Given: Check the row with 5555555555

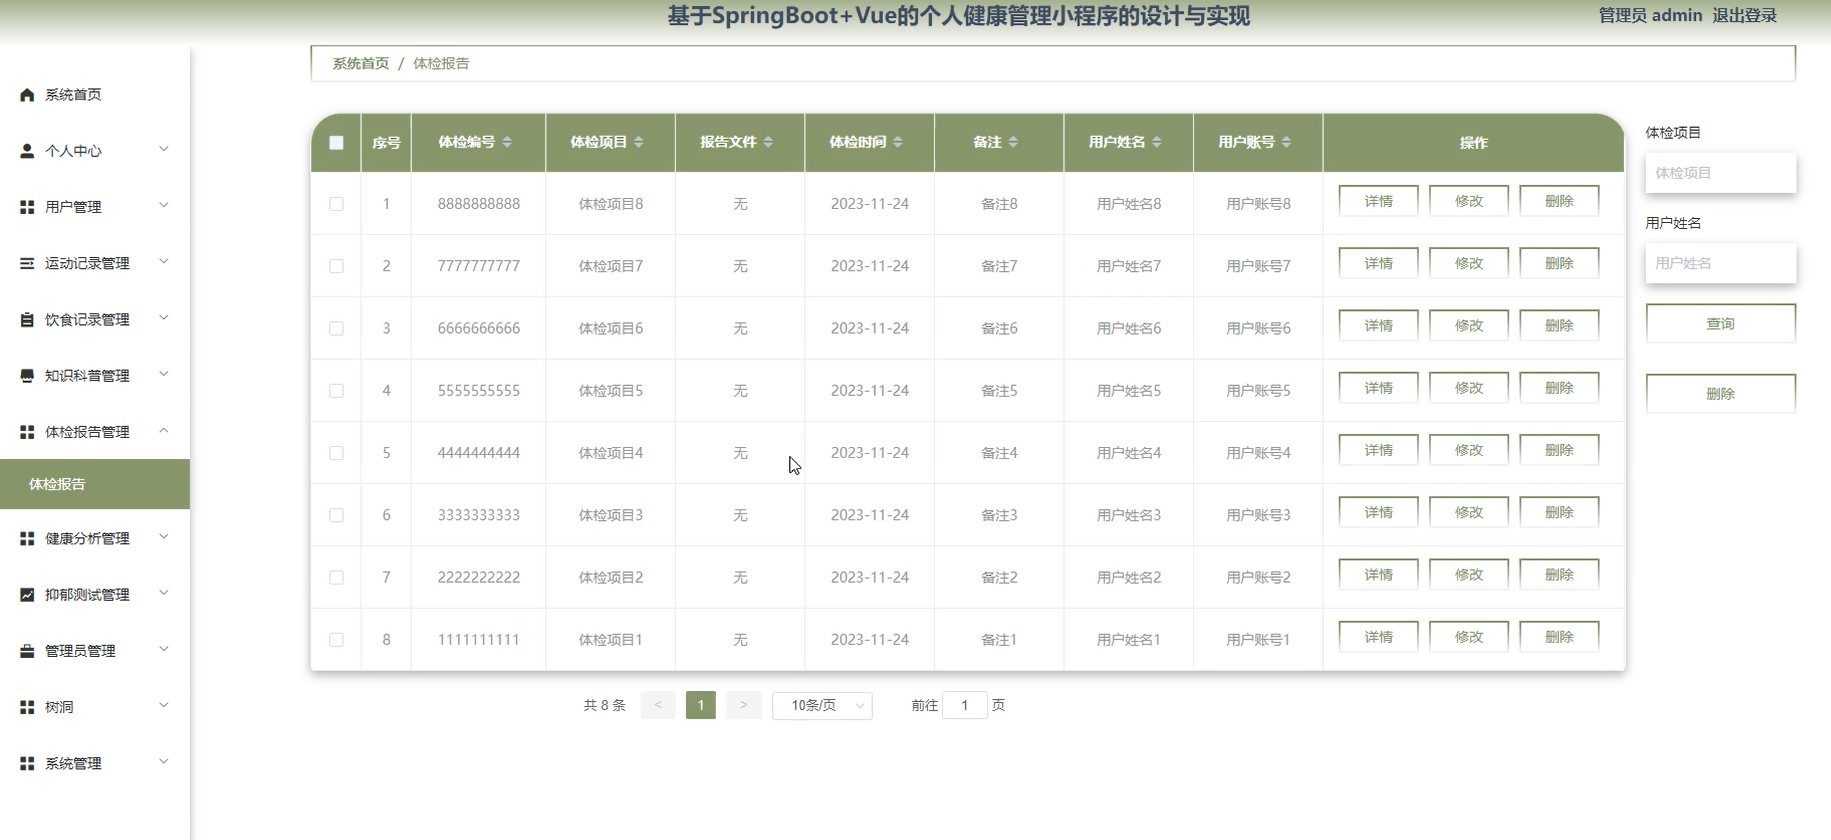Looking at the screenshot, I should click(337, 391).
